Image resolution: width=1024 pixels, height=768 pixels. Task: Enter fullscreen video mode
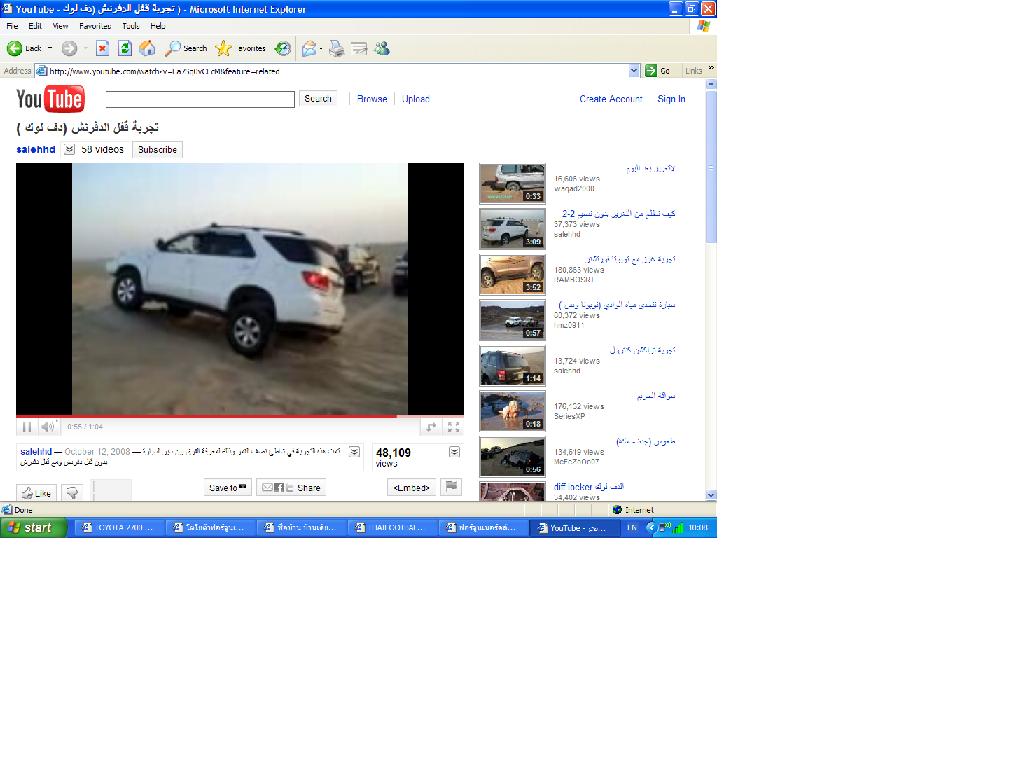453,427
